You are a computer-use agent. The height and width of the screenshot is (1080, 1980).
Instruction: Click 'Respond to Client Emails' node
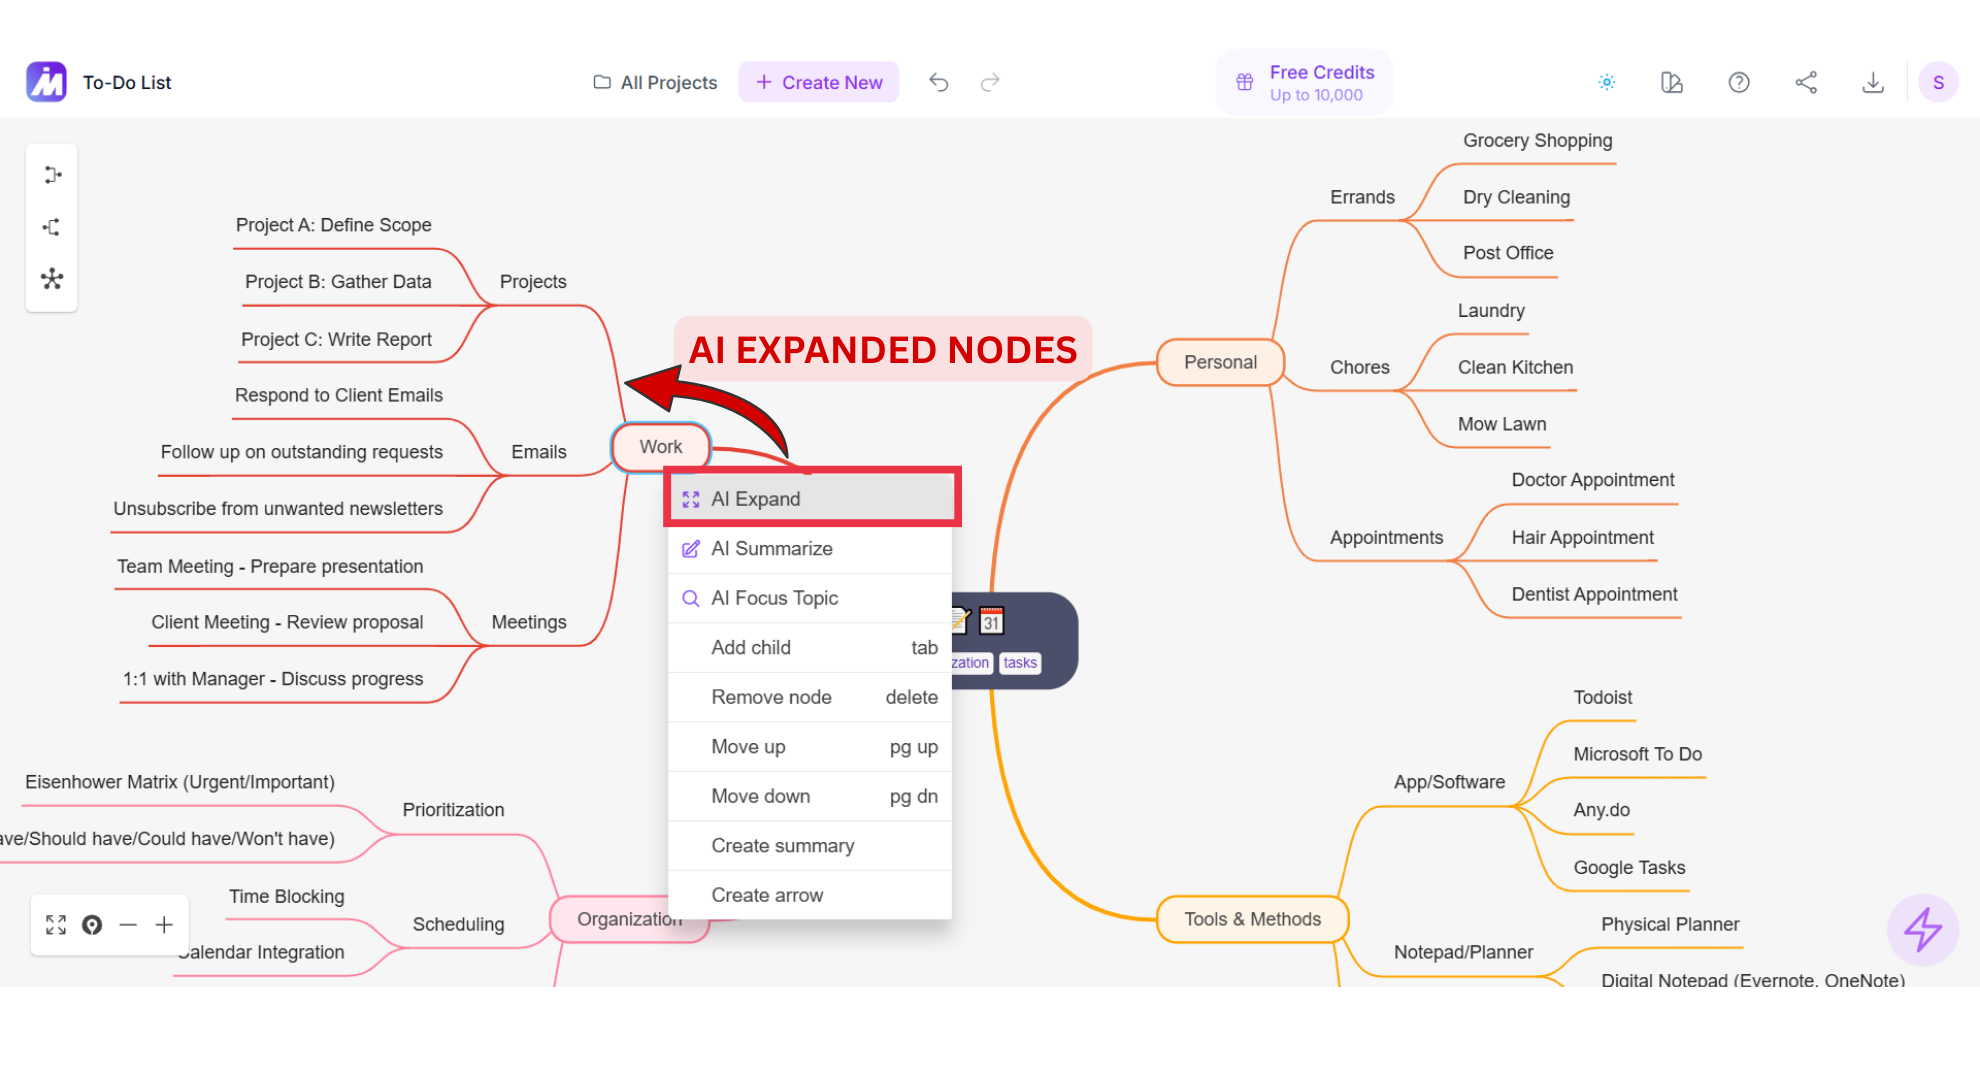tap(339, 395)
